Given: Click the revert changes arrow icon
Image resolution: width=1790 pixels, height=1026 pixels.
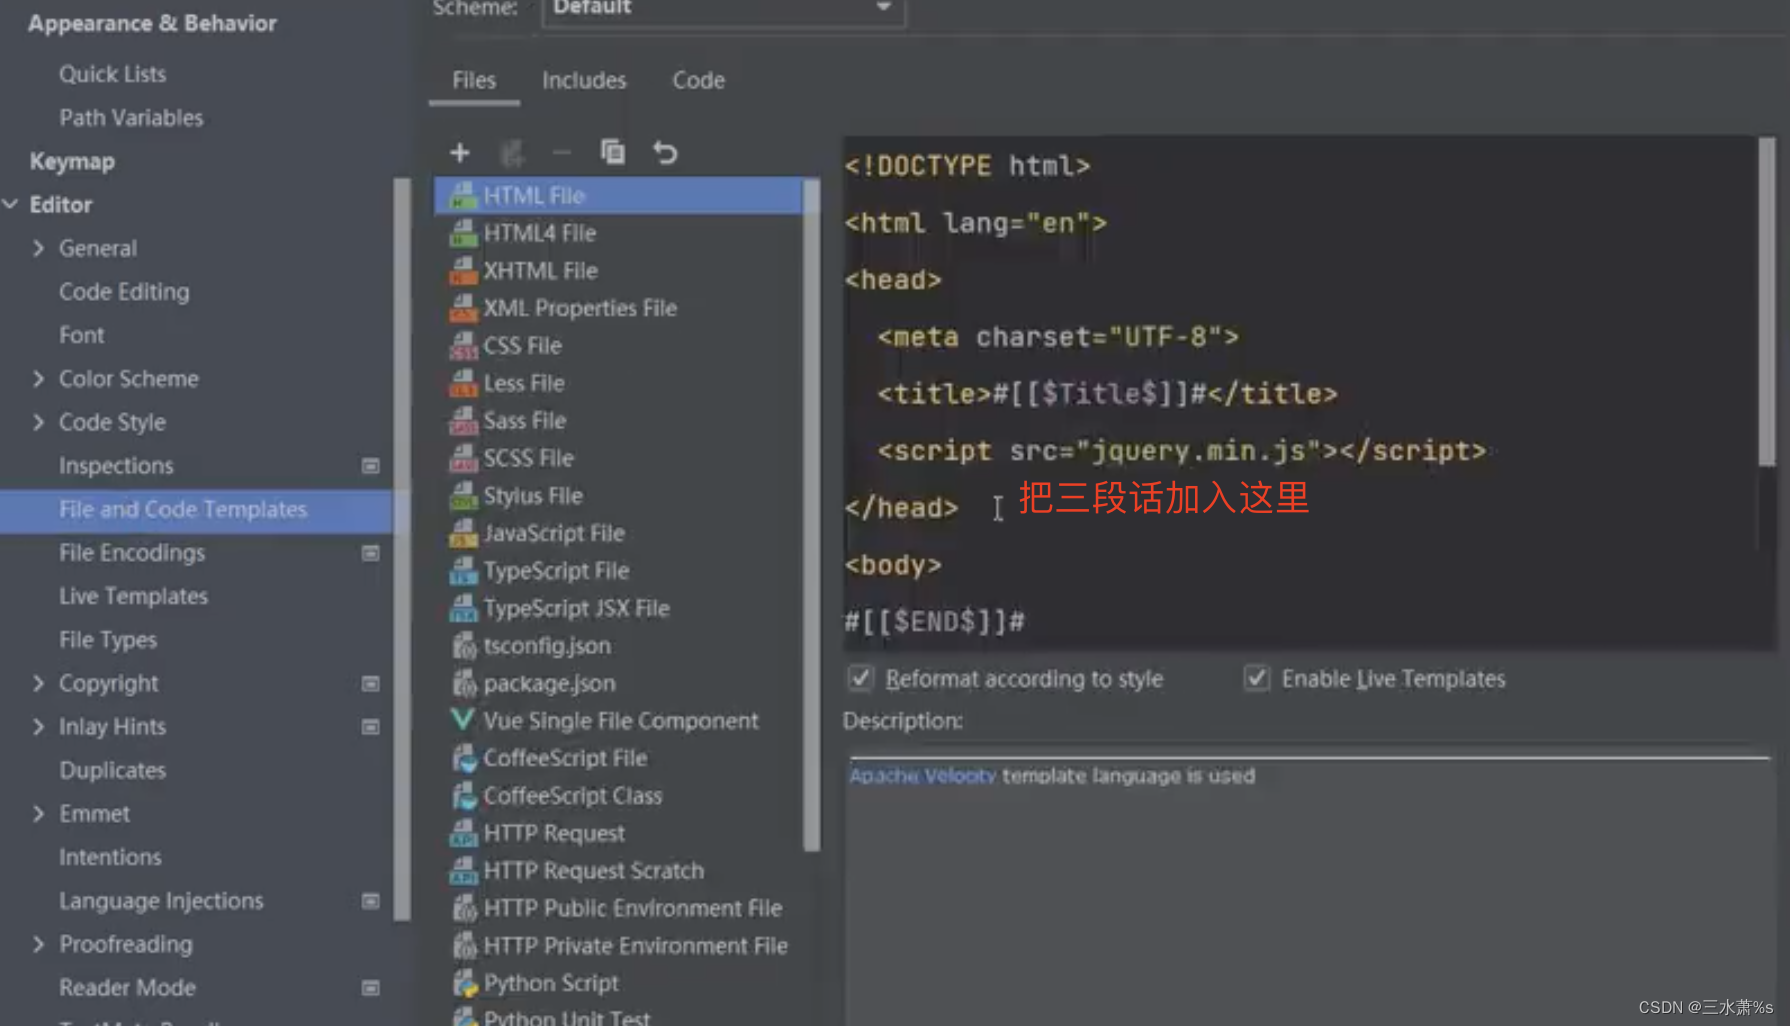Looking at the screenshot, I should [x=665, y=152].
